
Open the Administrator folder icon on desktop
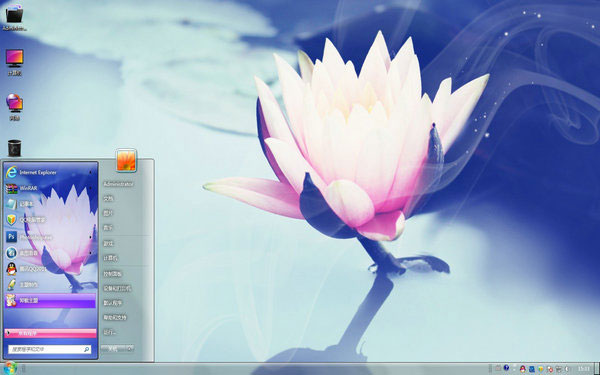[14, 18]
